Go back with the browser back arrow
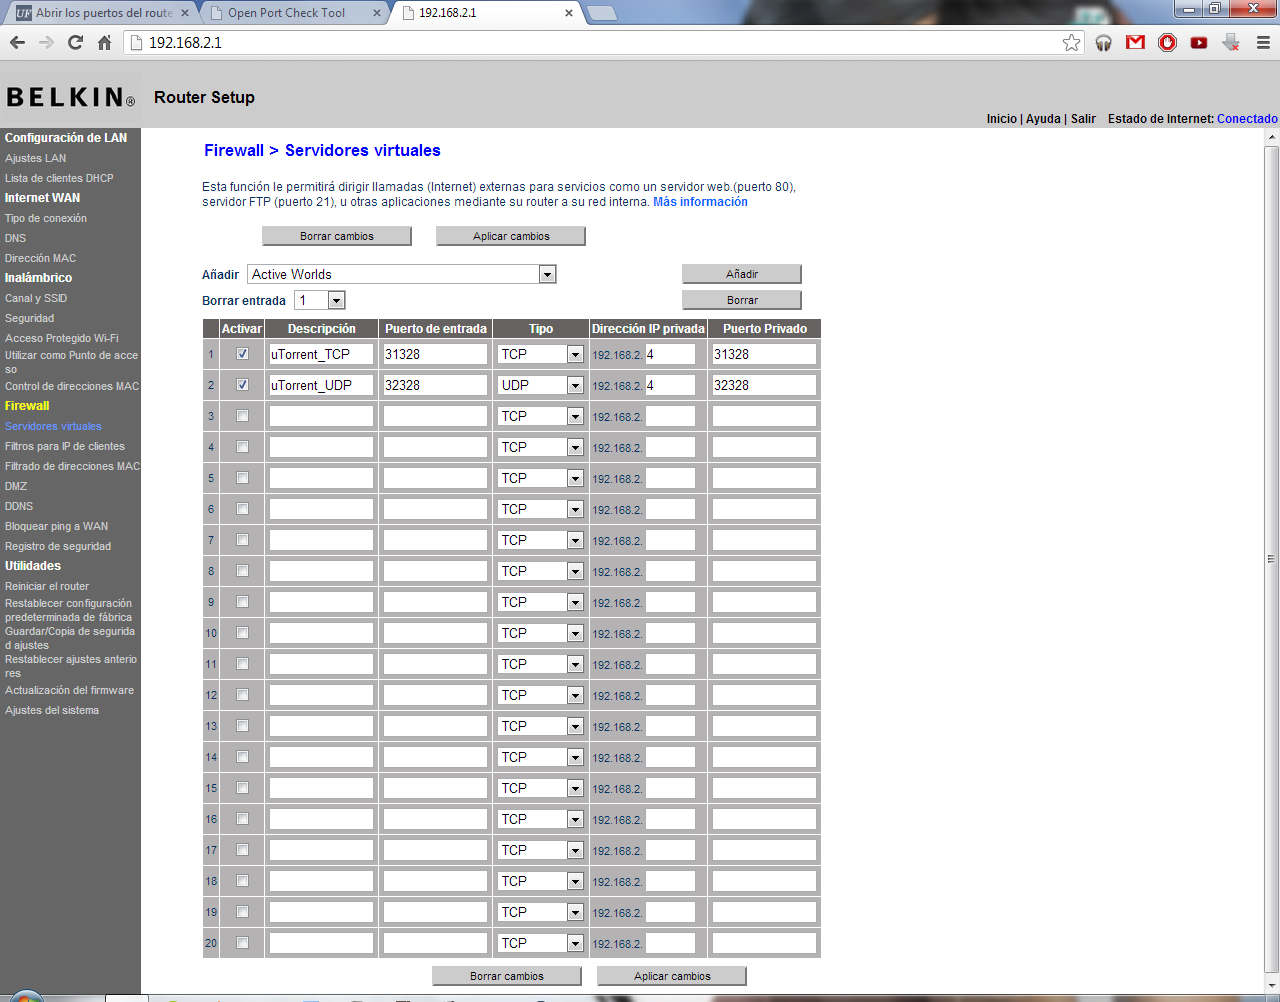 click(17, 43)
